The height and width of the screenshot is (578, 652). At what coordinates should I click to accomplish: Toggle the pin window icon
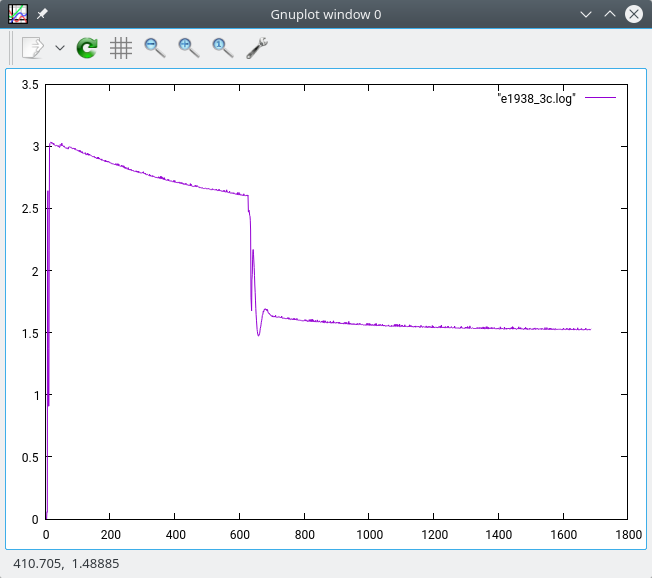coord(42,14)
